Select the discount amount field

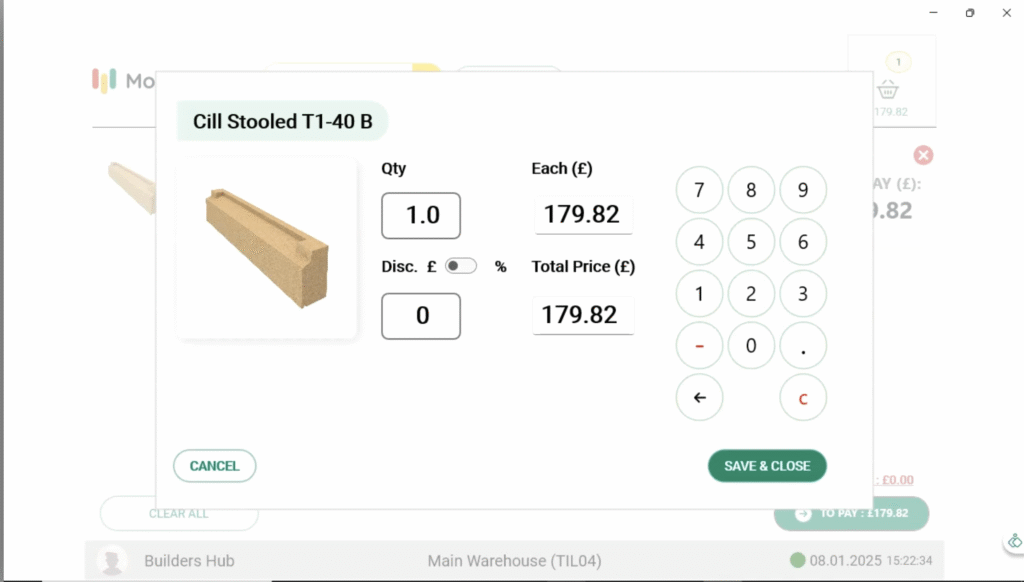[421, 316]
